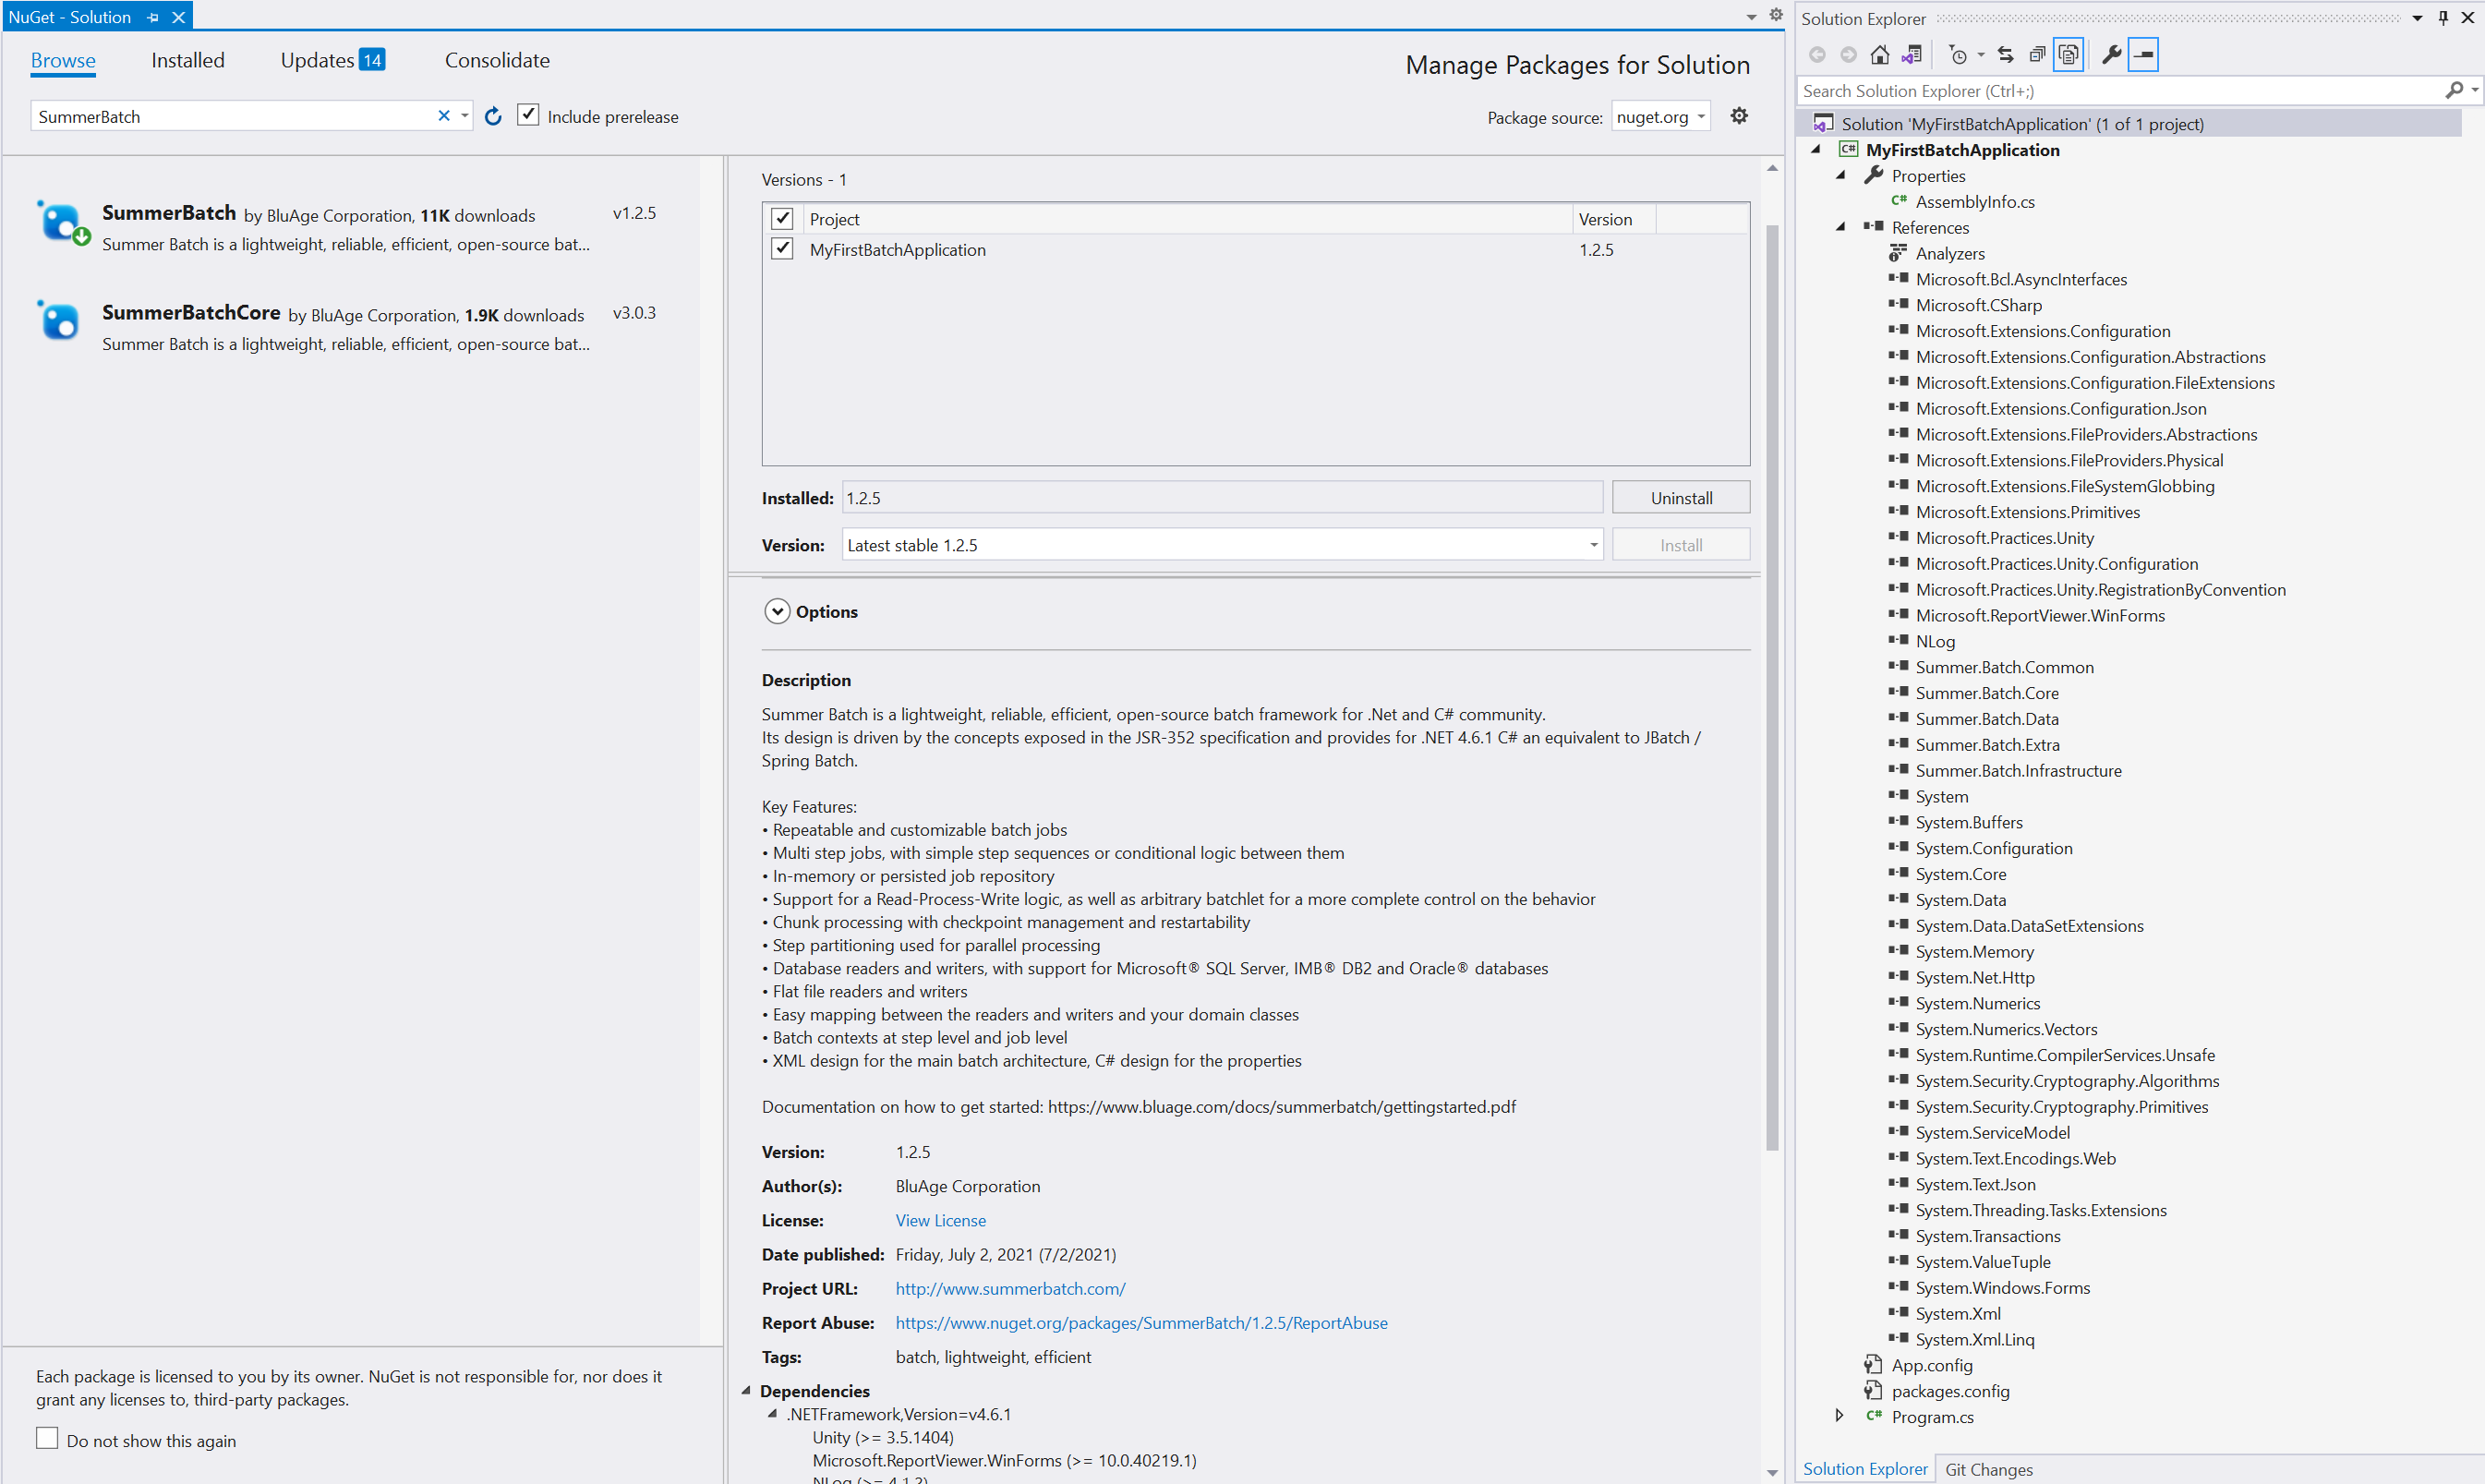The image size is (2485, 1484).
Task: Open Properties wrench in Solution Explorer toolbar
Action: pos(2111,55)
